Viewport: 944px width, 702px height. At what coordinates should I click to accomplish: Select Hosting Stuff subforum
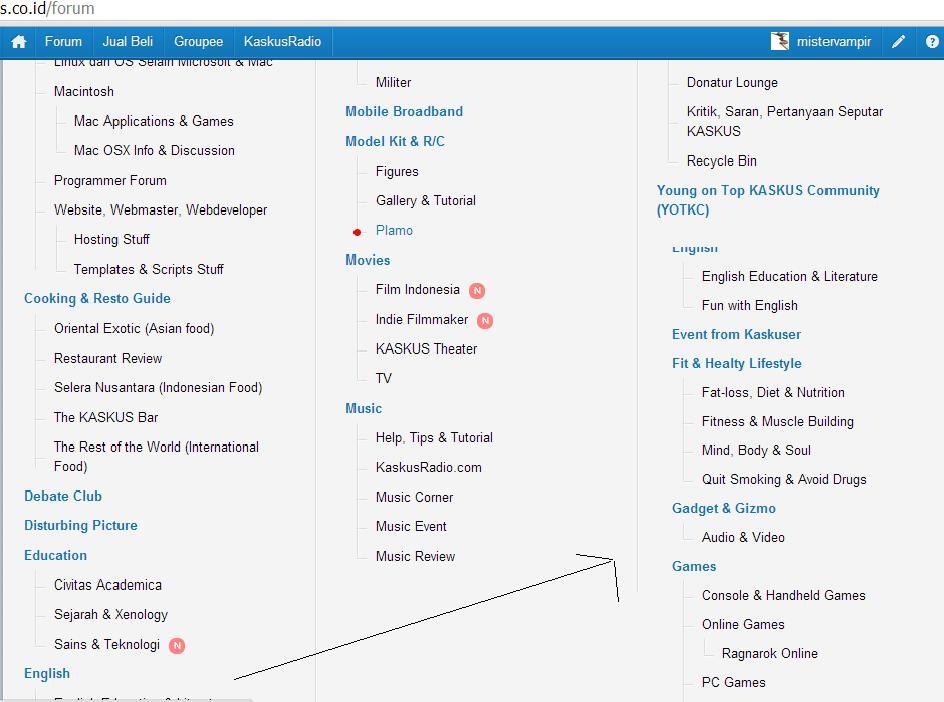coord(111,240)
